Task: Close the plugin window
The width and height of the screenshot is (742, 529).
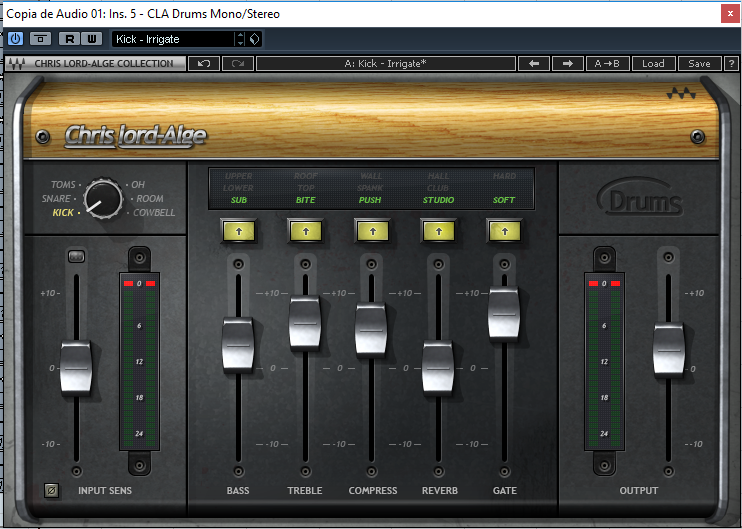Action: pyautogui.click(x=731, y=14)
